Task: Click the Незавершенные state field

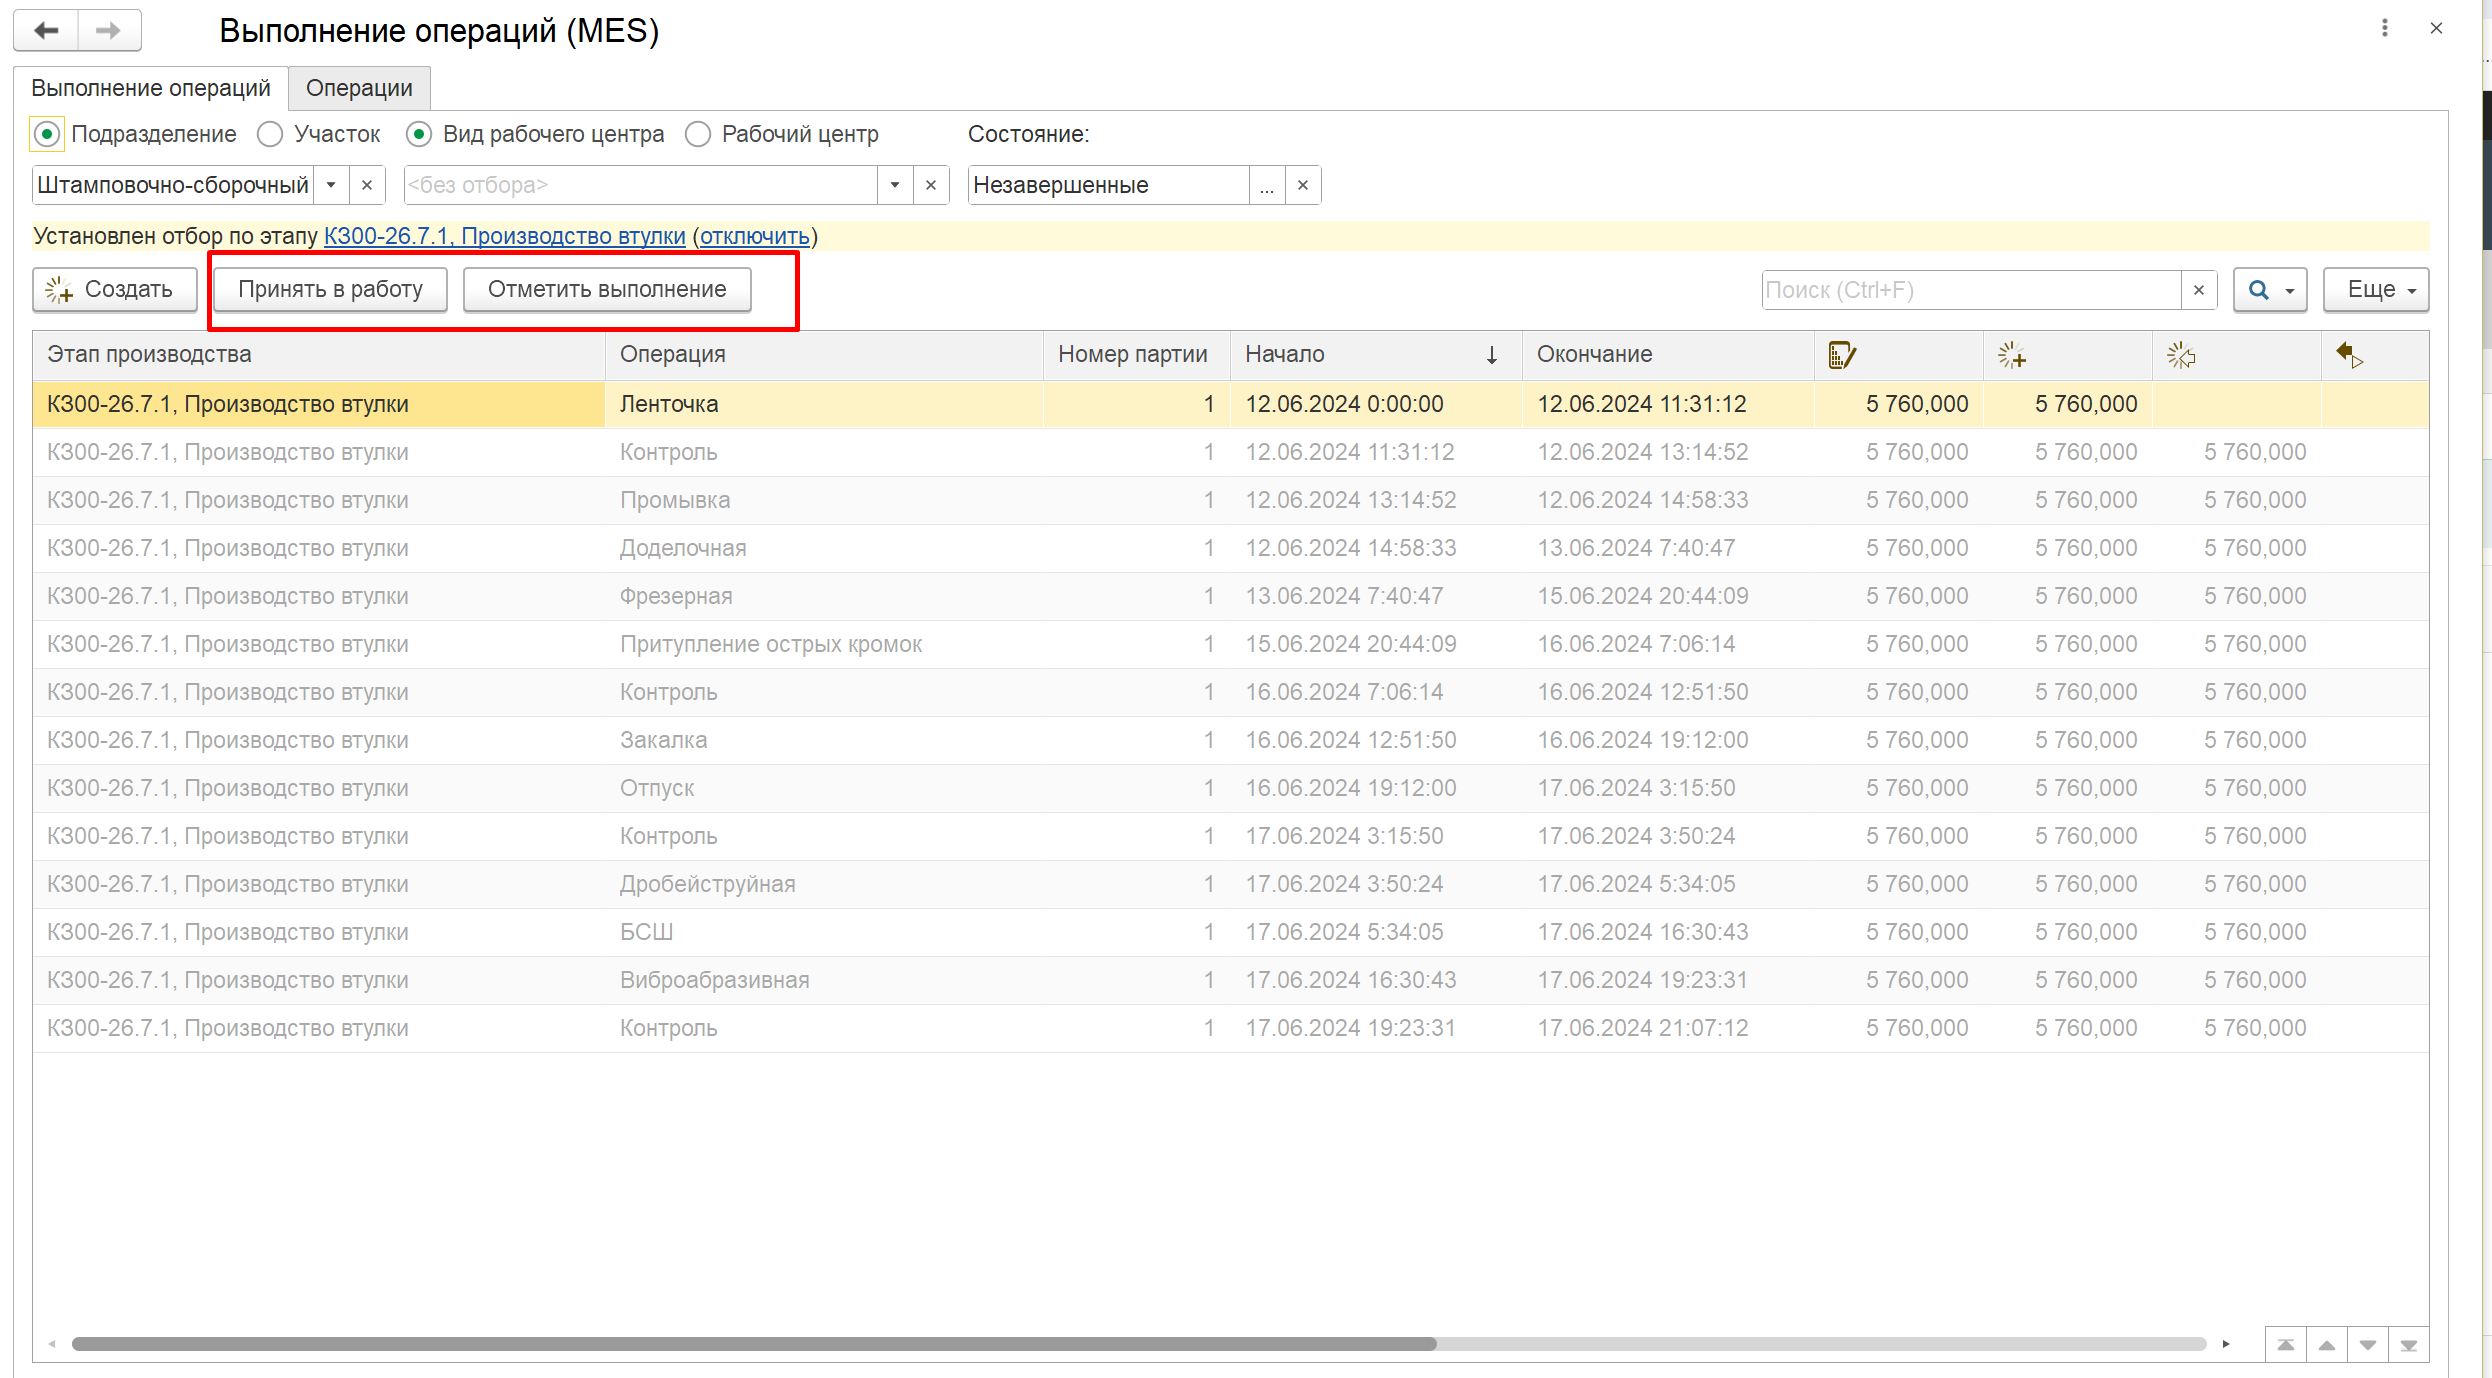Action: pos(1108,185)
